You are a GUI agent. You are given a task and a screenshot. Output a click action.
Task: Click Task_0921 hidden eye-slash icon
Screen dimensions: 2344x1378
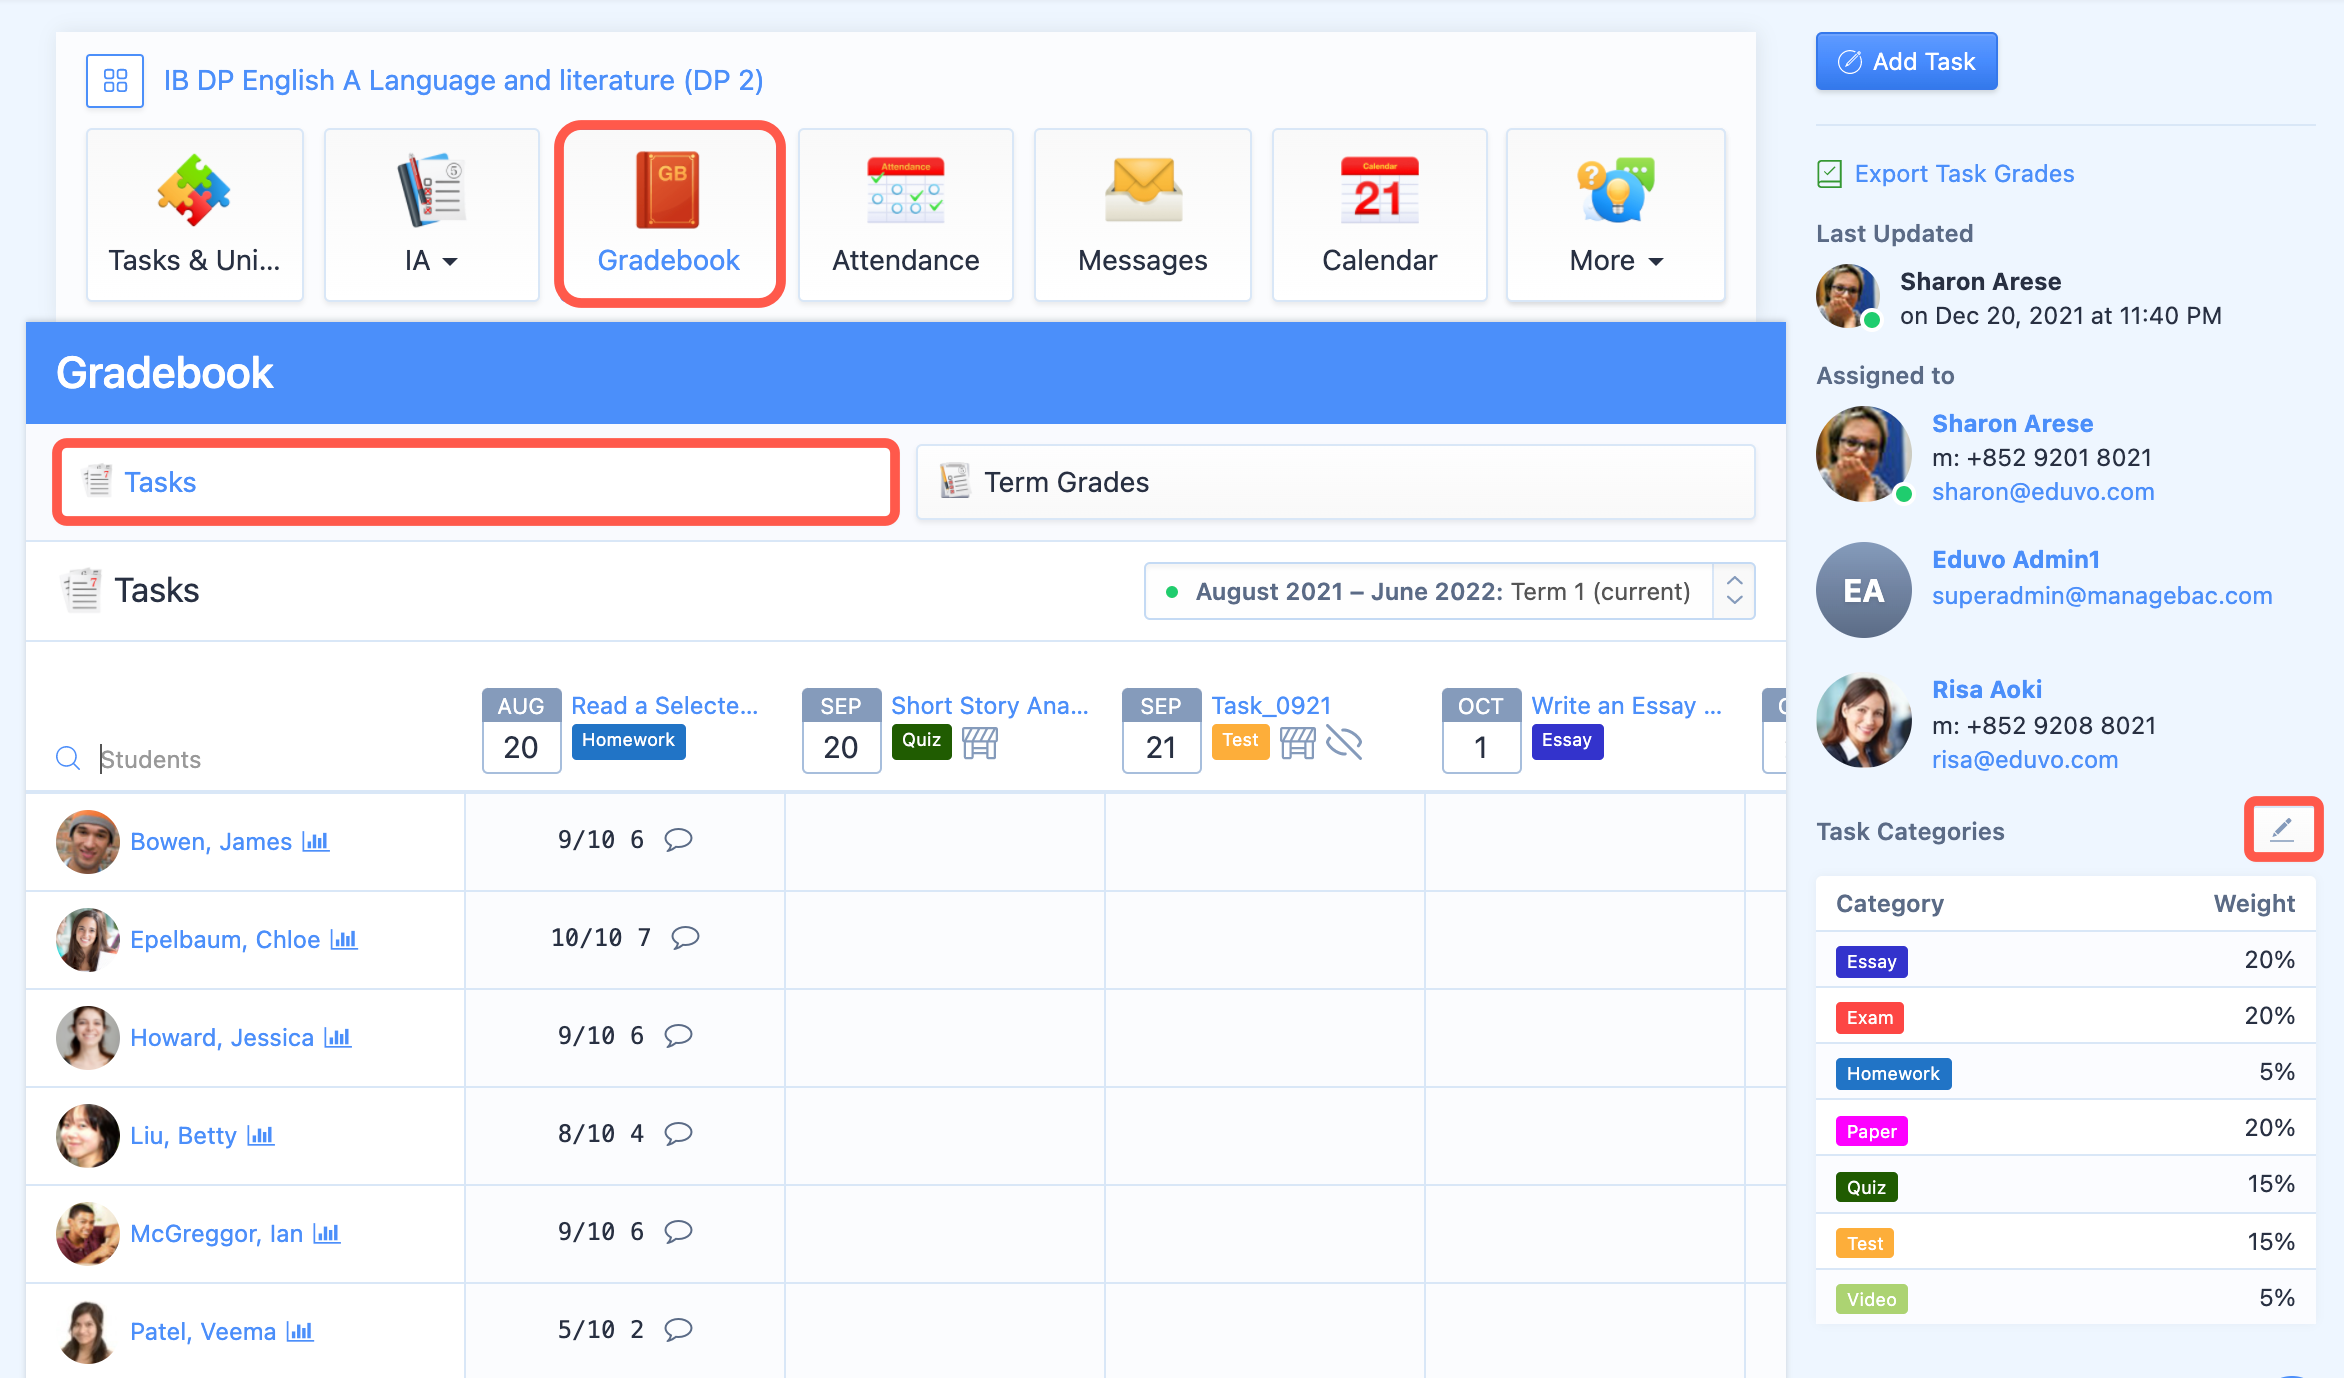1344,742
